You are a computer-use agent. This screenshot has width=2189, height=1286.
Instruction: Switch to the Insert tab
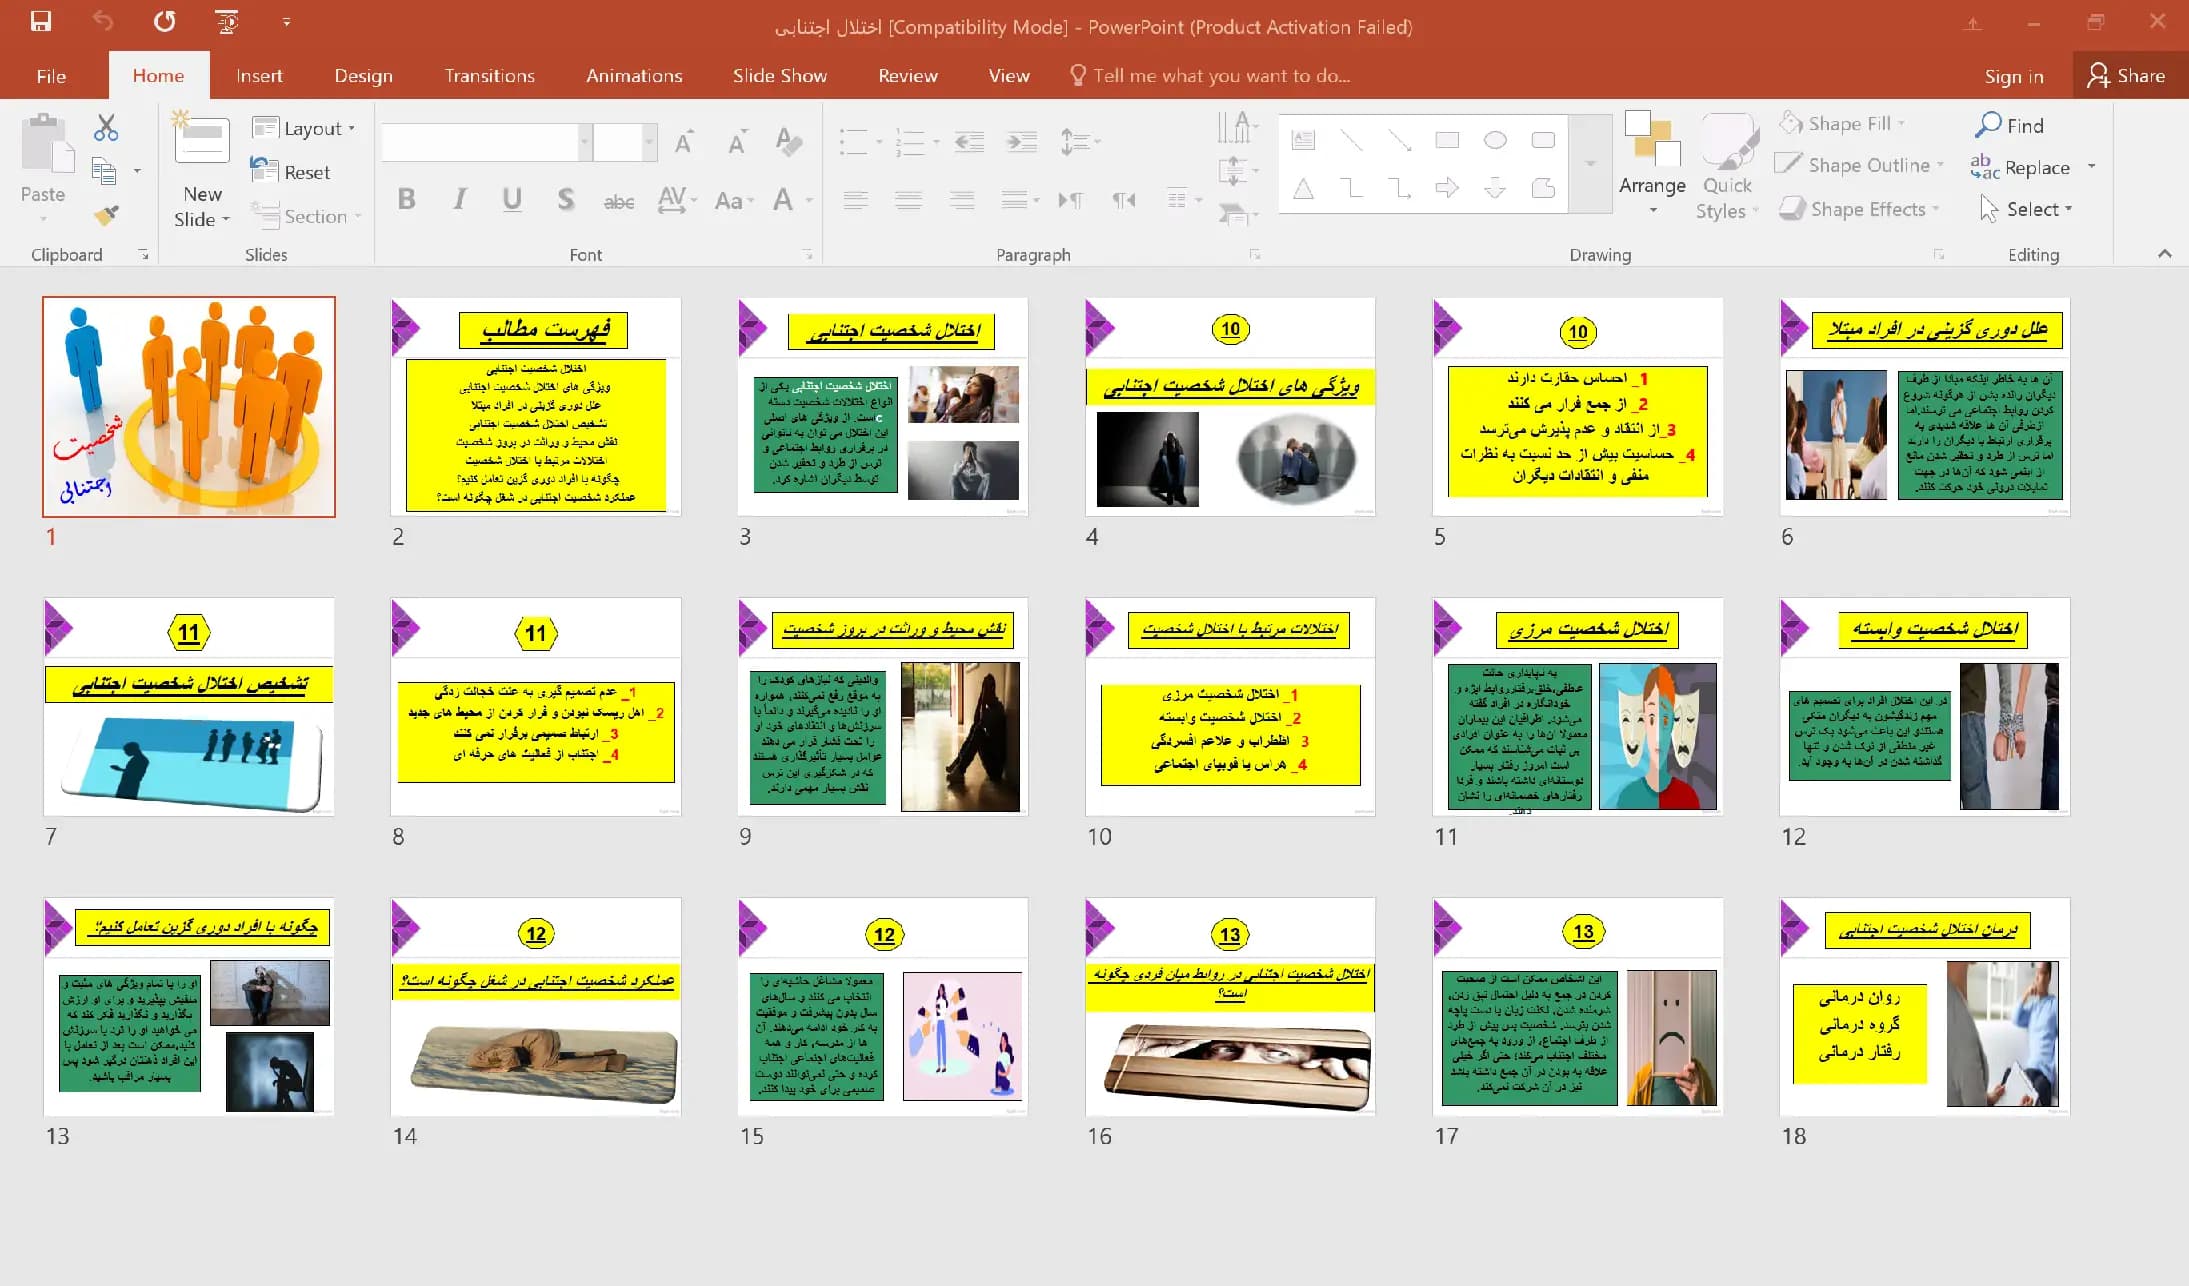[x=259, y=76]
